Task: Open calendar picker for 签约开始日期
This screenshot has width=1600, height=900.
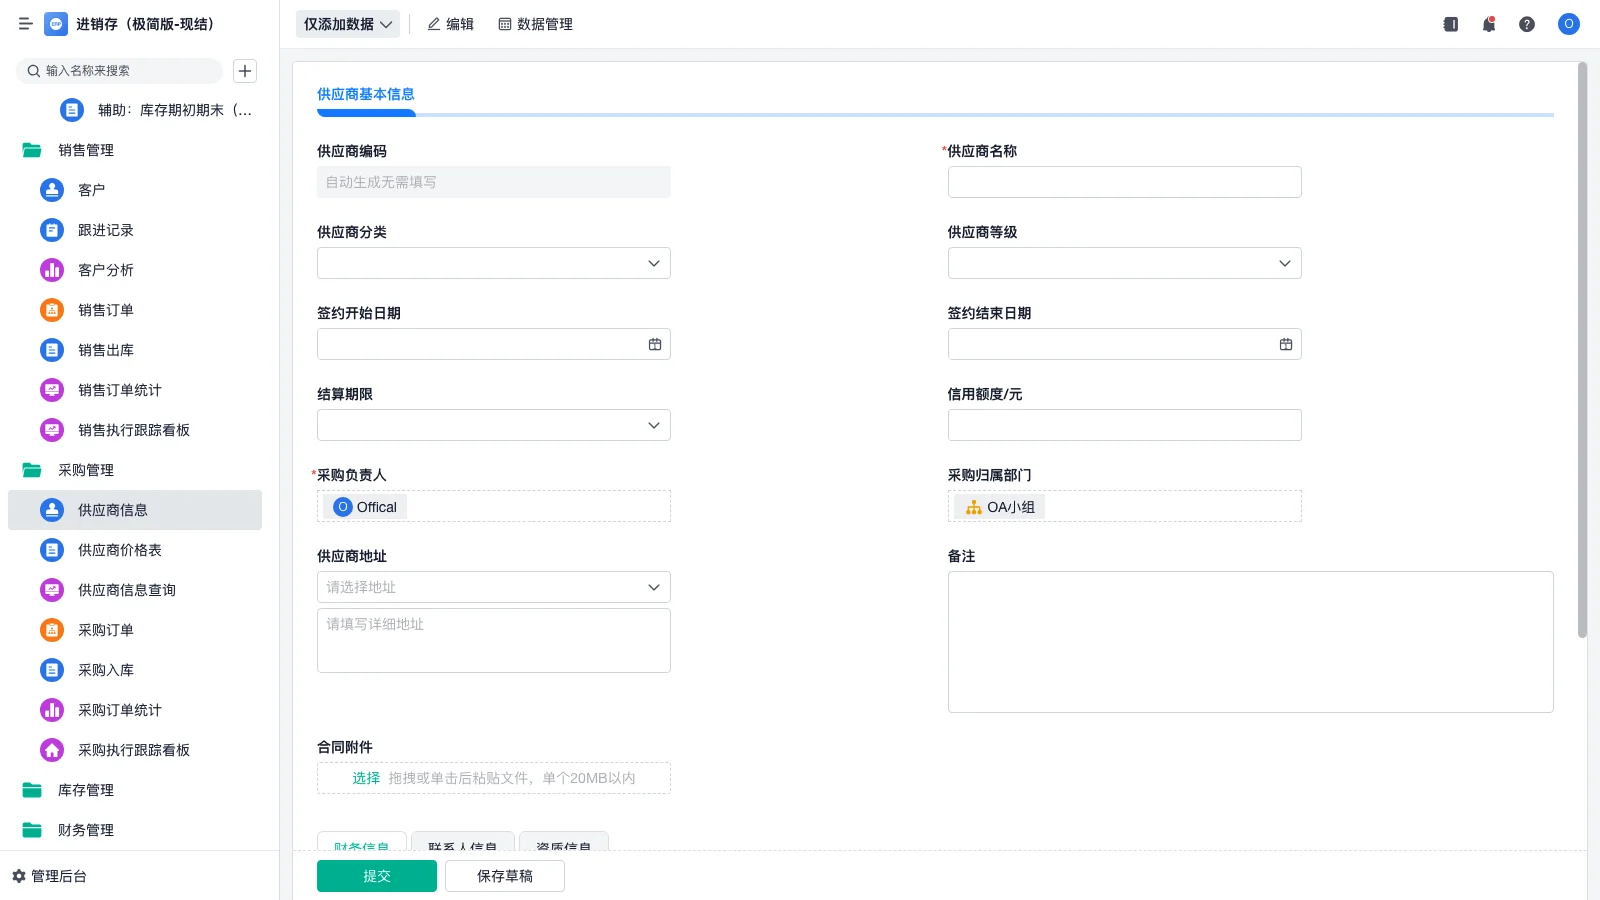Action: [x=655, y=344]
